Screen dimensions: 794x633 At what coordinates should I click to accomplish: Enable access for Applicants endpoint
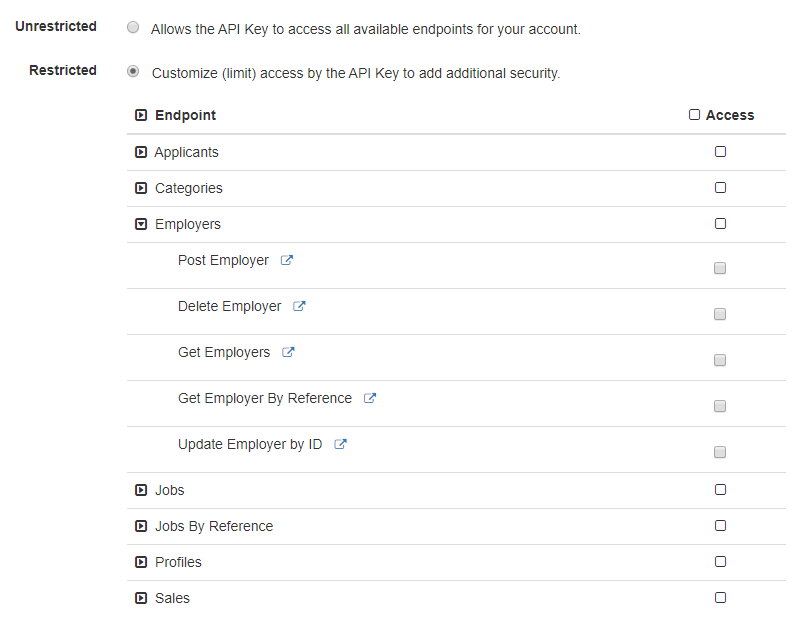[720, 152]
